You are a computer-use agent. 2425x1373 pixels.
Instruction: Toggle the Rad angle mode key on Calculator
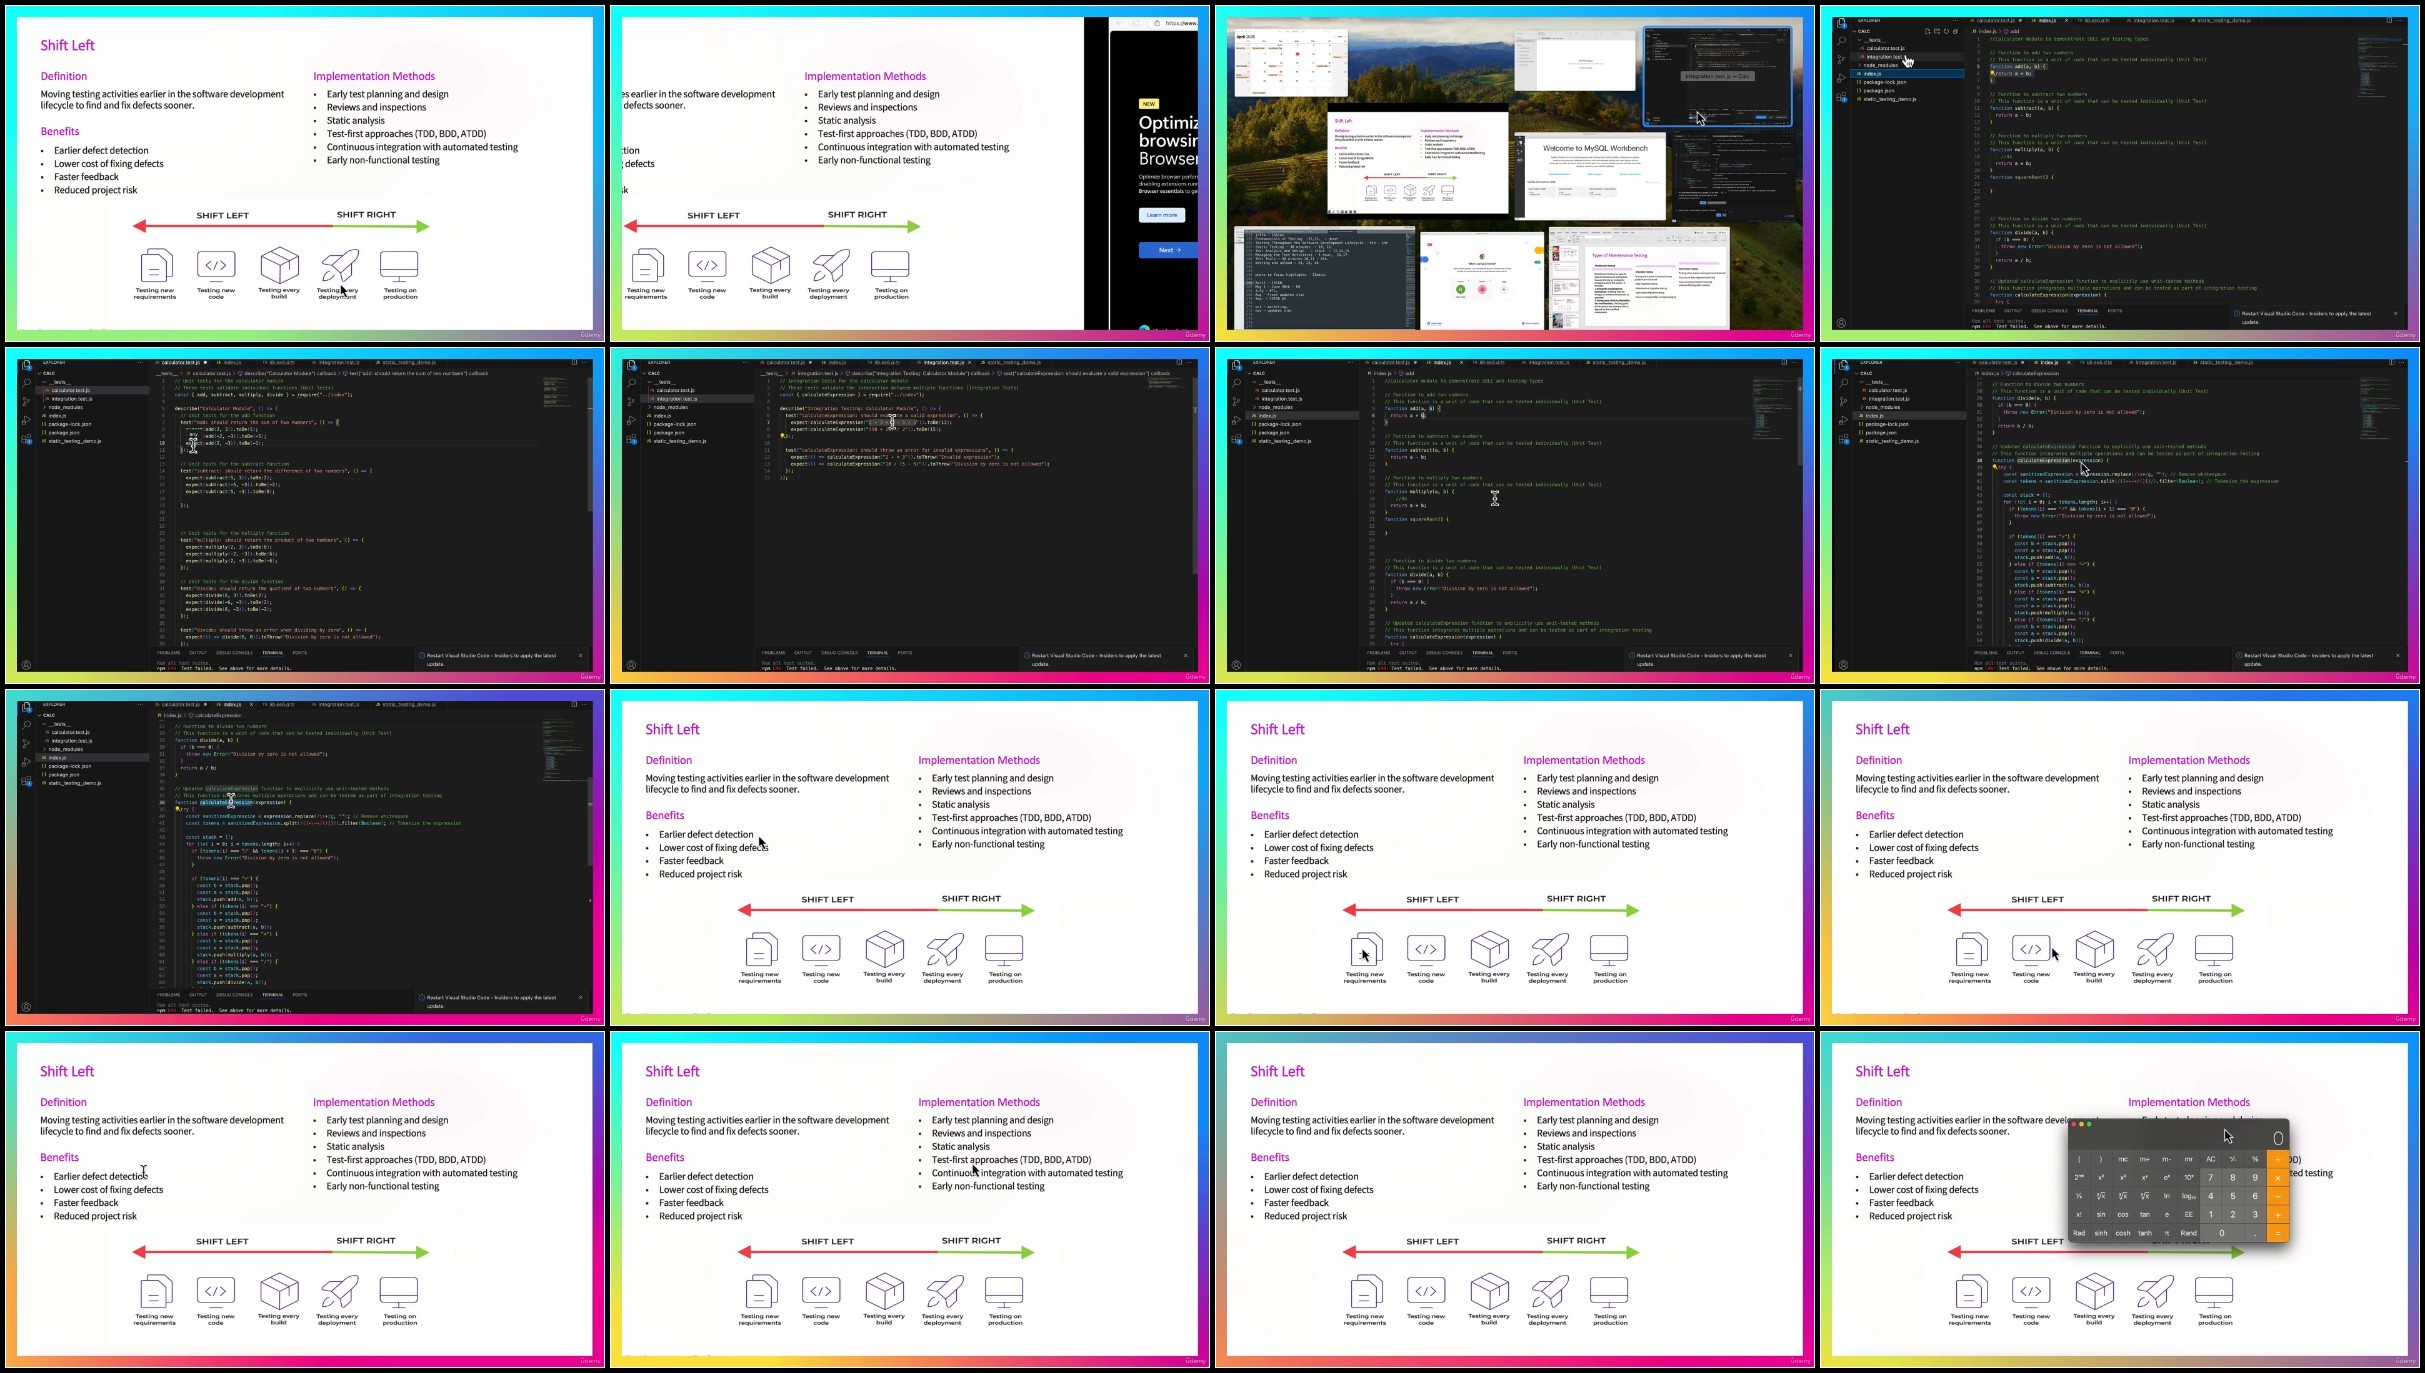[2079, 1233]
